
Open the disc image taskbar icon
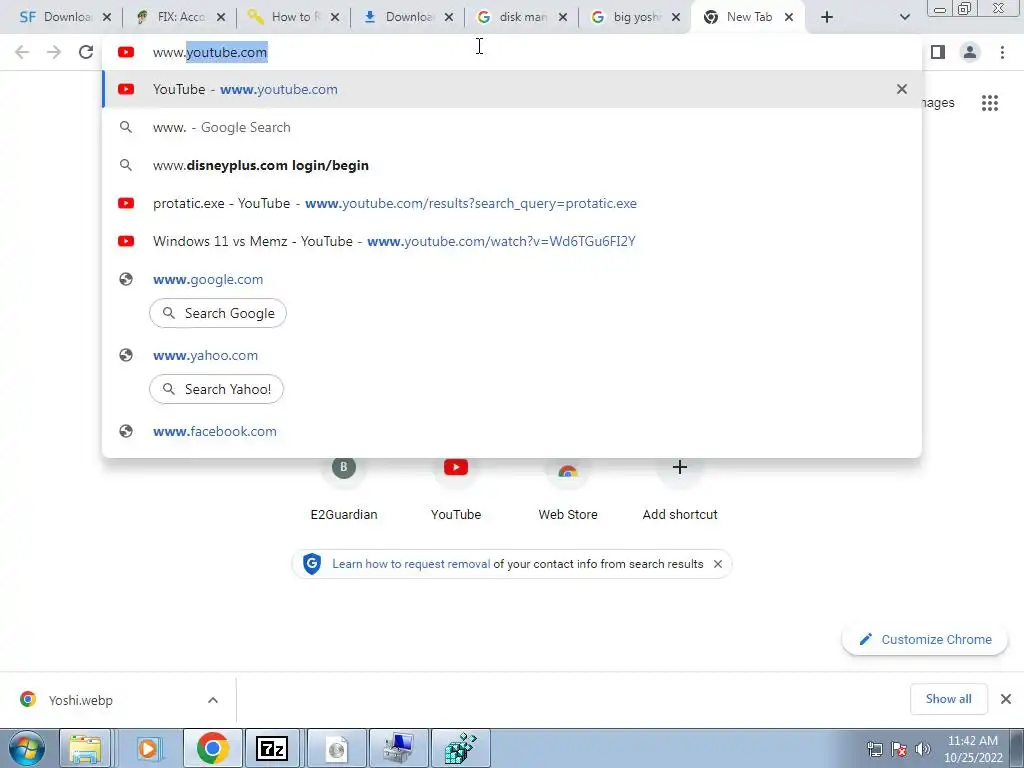[x=336, y=748]
